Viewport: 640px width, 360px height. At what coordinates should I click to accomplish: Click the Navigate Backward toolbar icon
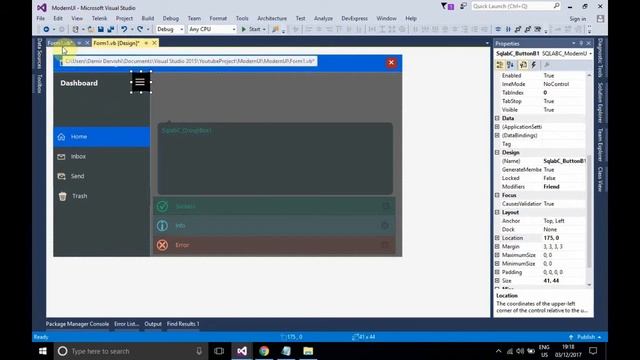pos(46,29)
